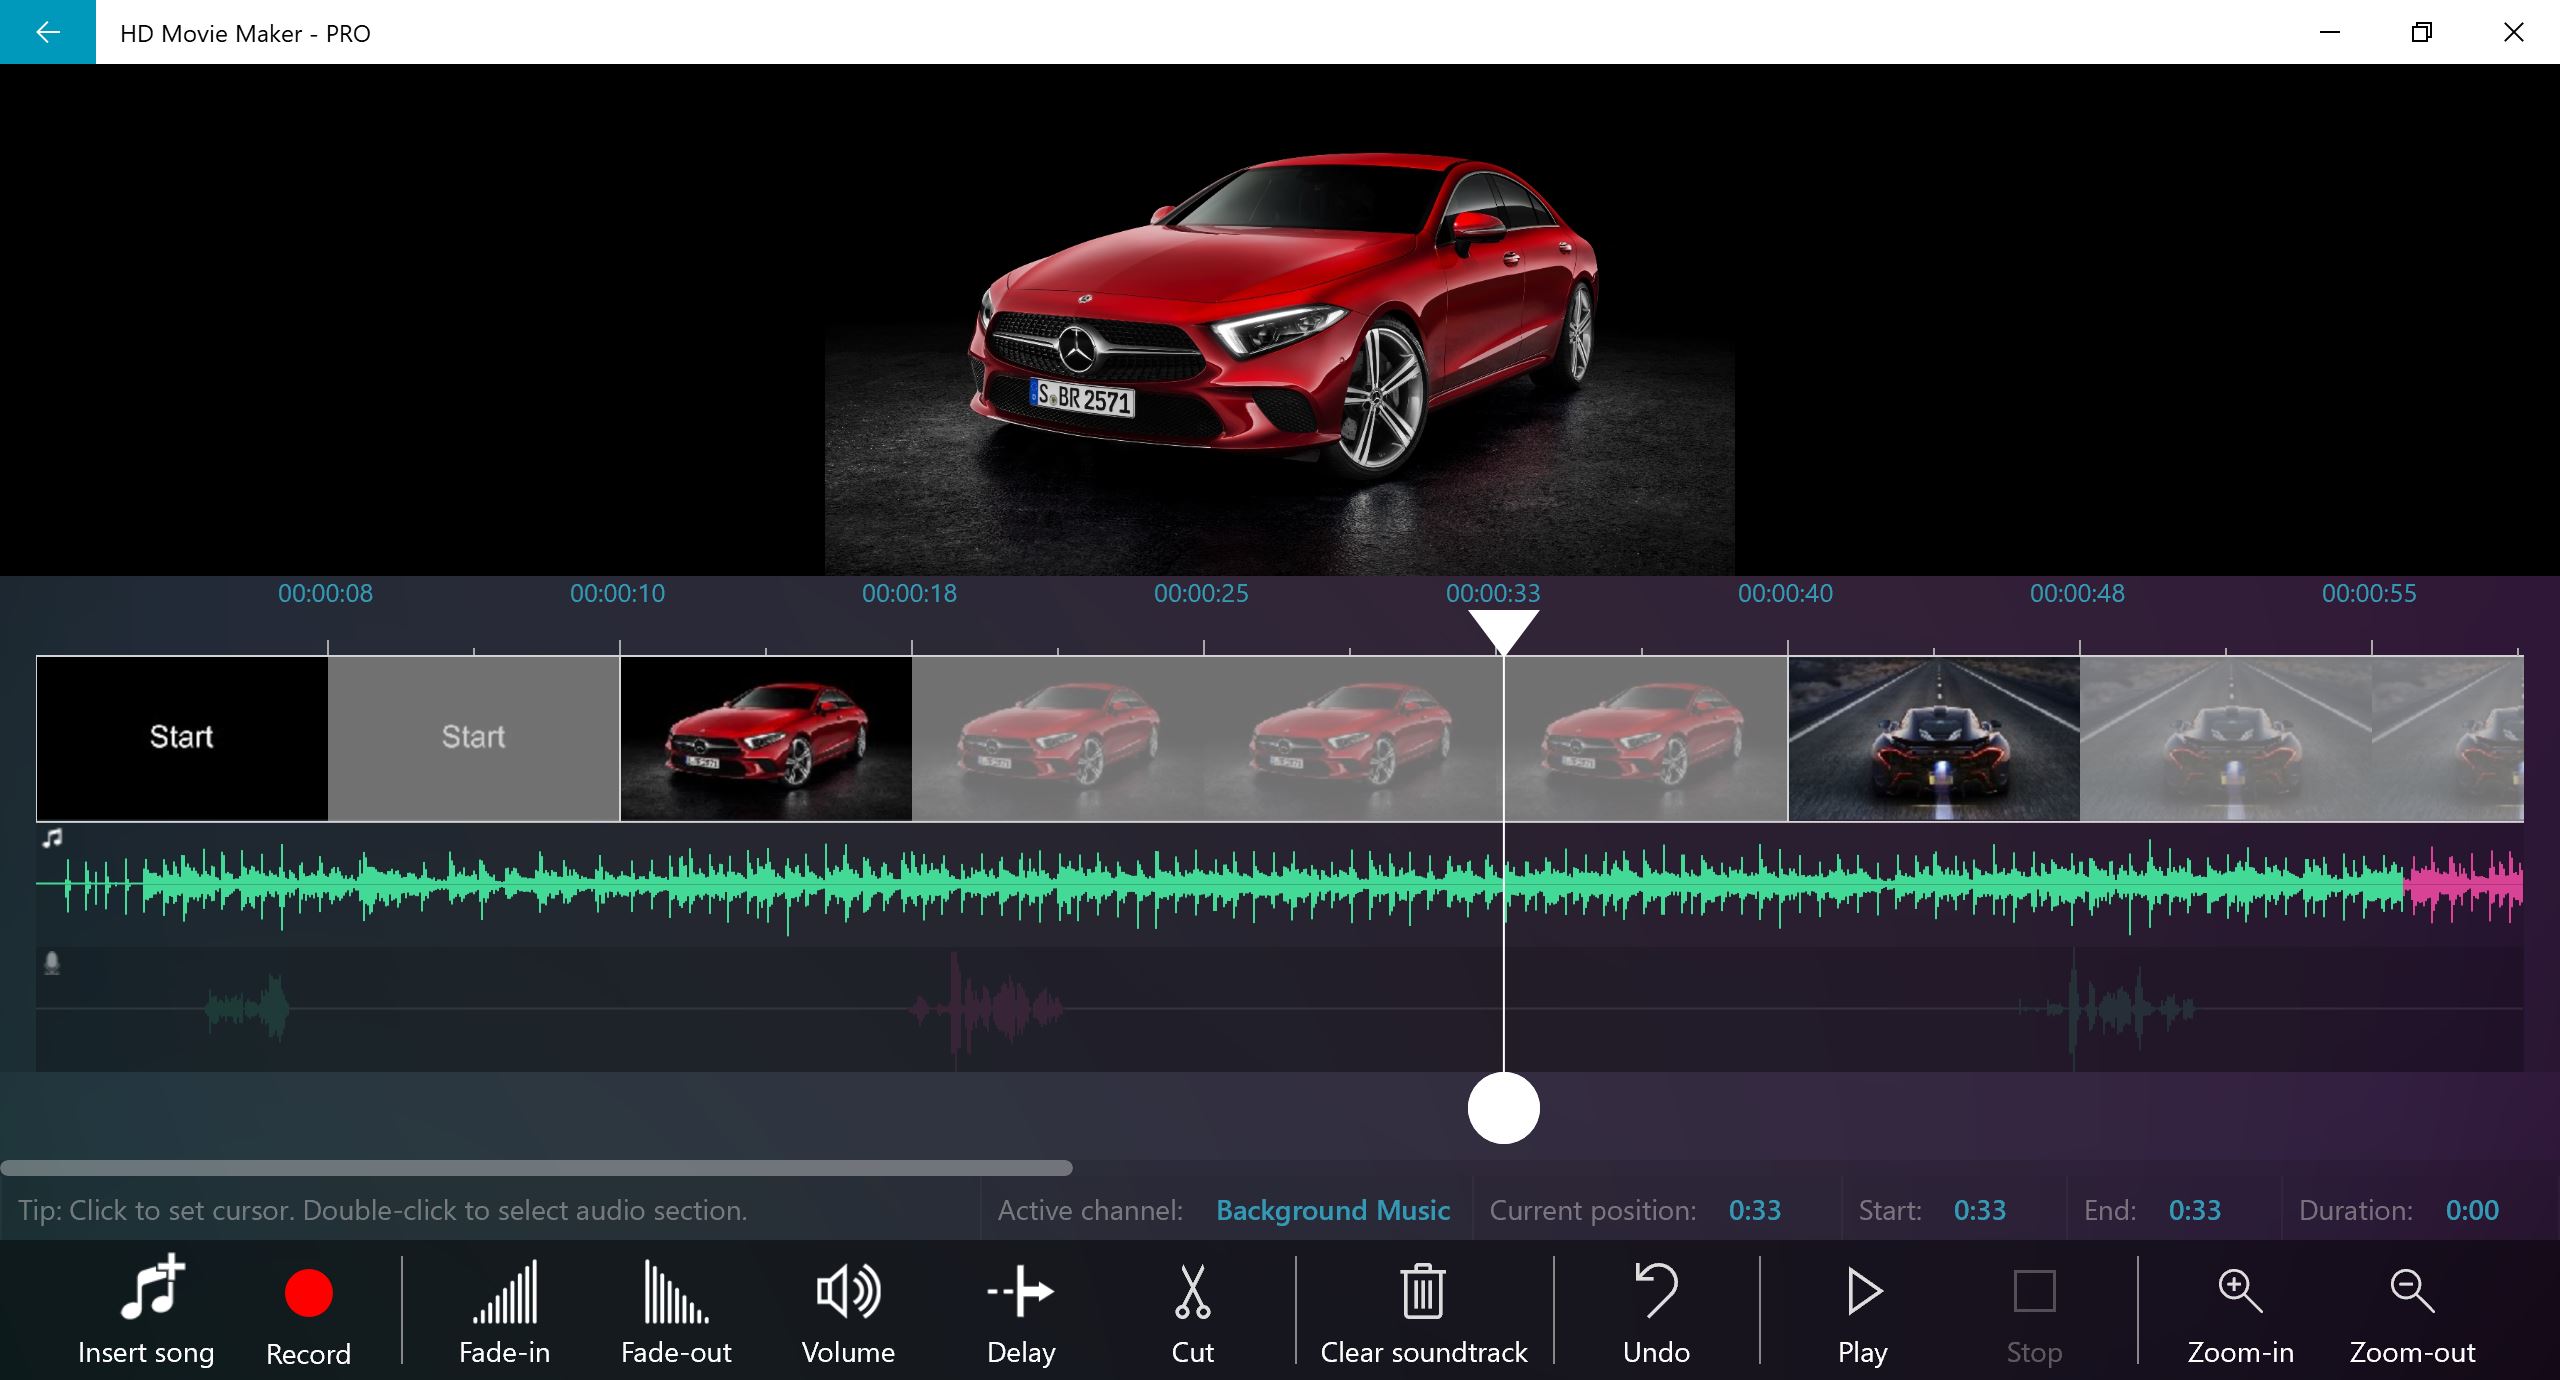The width and height of the screenshot is (2560, 1380).
Task: Click the Duration 0:00 value
Action: click(2472, 1210)
